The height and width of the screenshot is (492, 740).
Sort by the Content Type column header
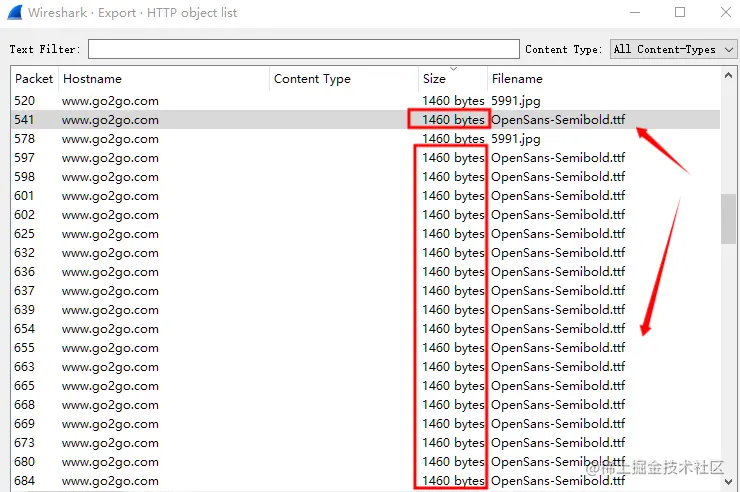(344, 78)
